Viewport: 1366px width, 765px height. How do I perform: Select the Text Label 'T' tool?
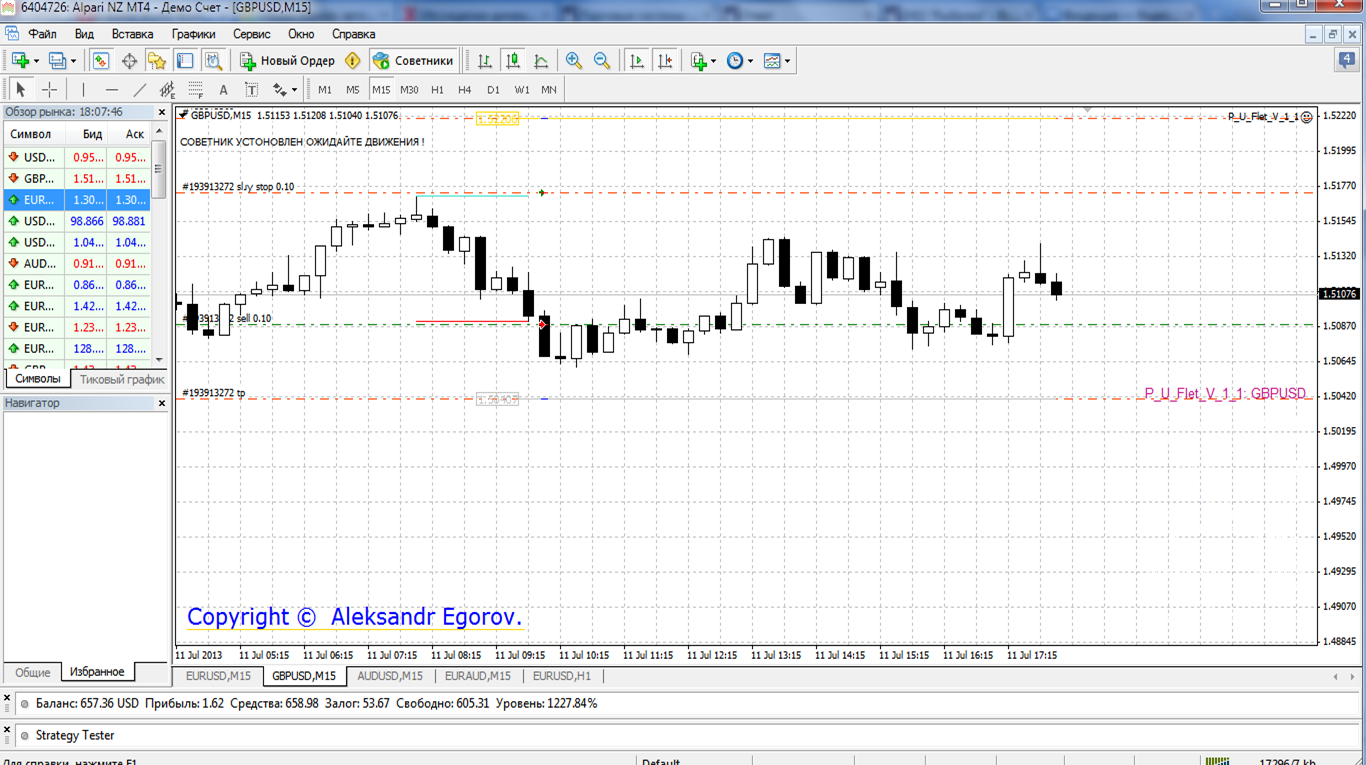(x=252, y=89)
